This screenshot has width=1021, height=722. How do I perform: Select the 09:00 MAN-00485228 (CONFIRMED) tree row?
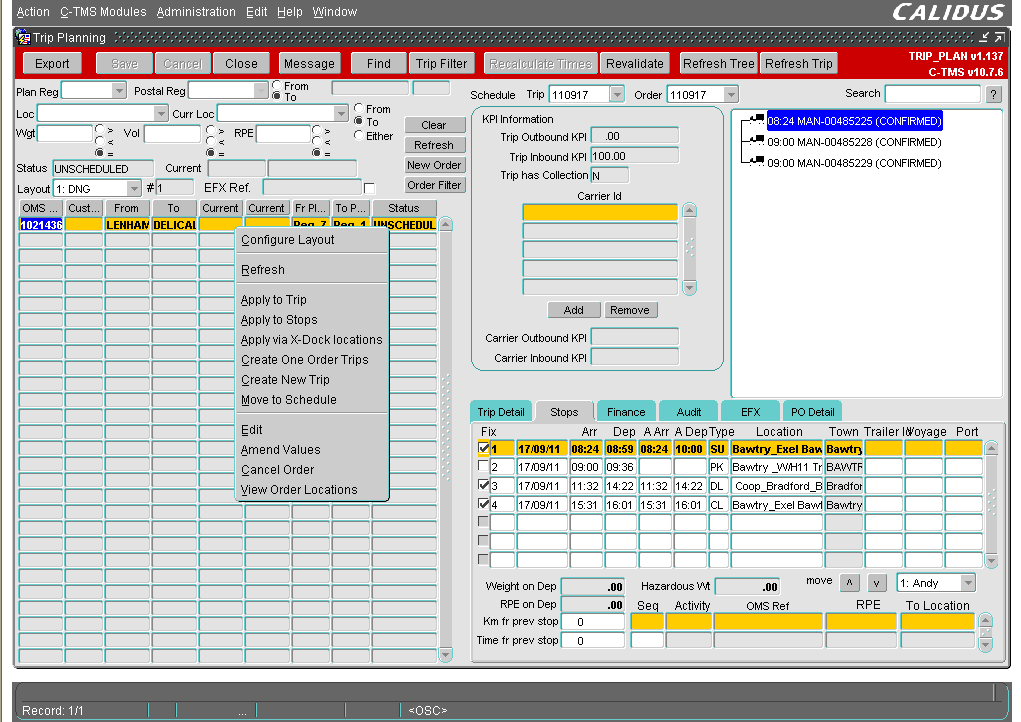point(854,142)
